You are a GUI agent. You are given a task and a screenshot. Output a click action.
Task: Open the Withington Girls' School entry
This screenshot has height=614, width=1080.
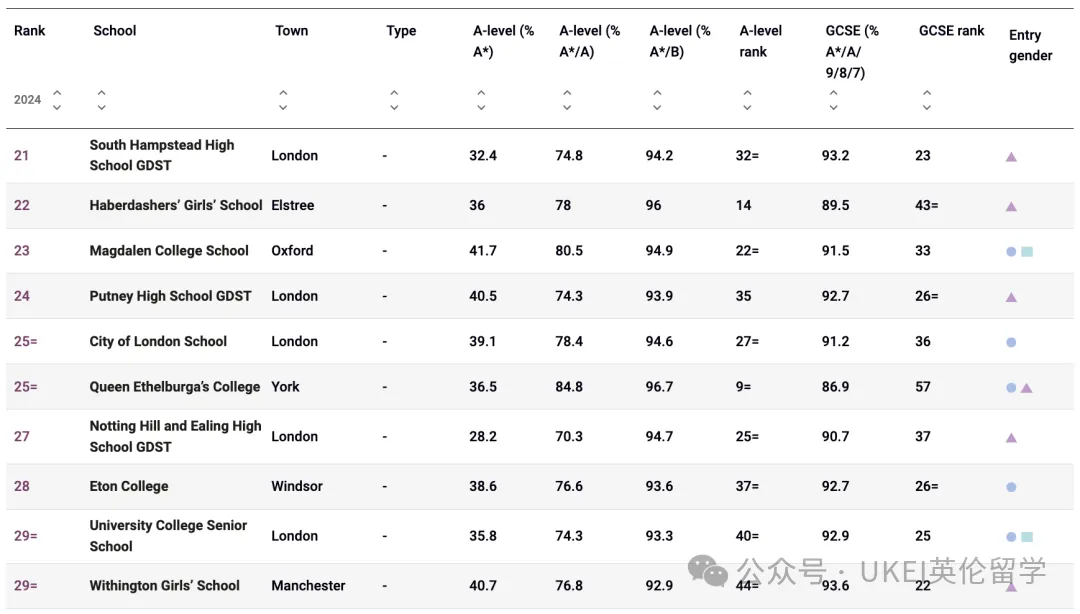[x=165, y=586]
